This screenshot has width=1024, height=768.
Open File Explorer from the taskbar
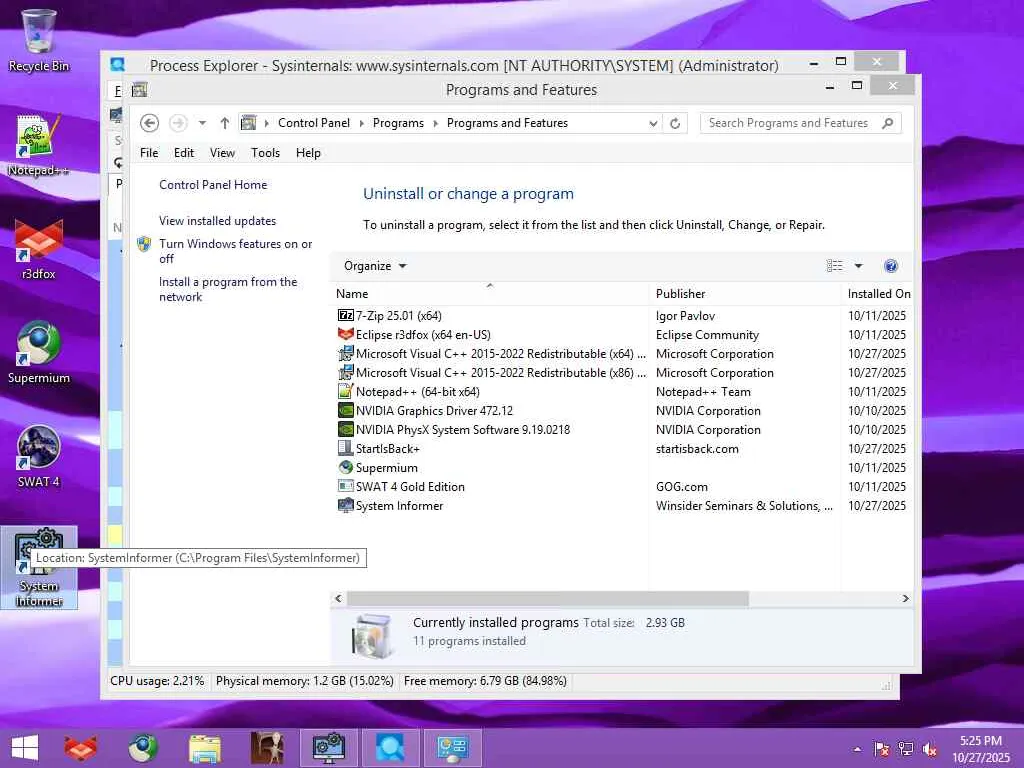click(x=204, y=748)
